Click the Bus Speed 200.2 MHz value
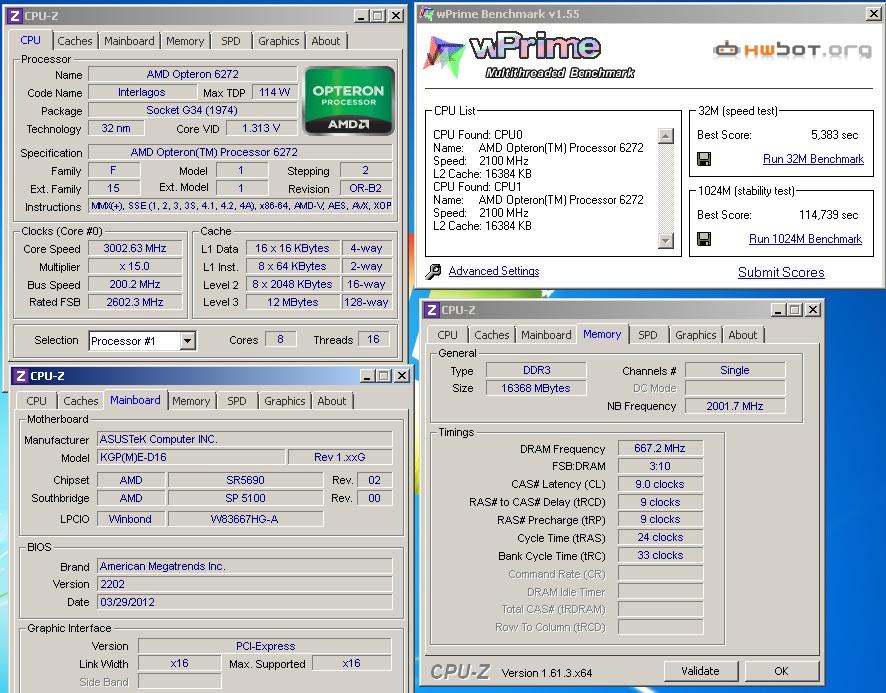Screen dimensions: 886x693 pos(135,284)
